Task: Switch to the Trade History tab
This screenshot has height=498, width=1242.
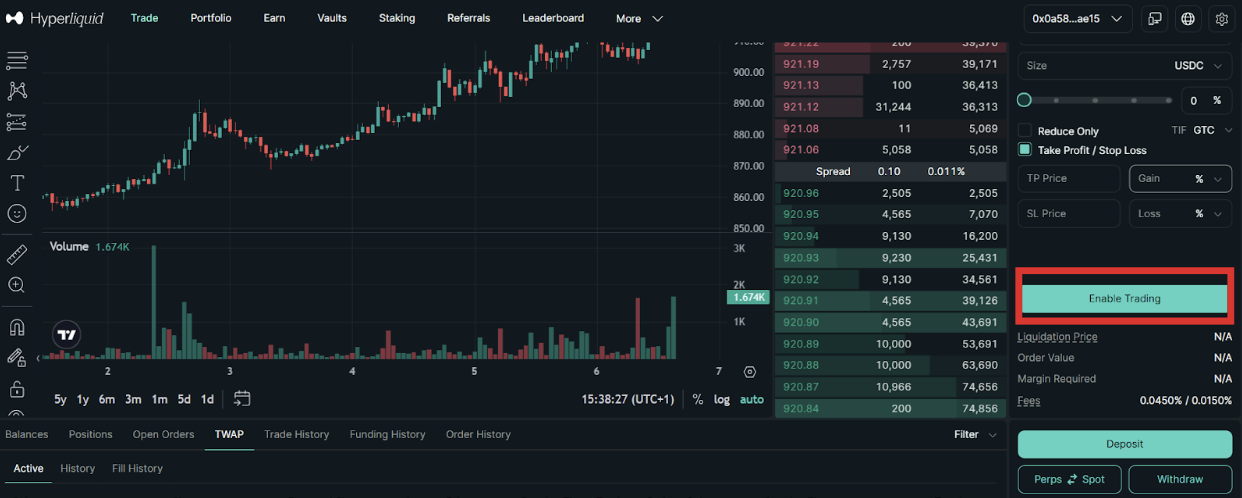Action: (296, 434)
